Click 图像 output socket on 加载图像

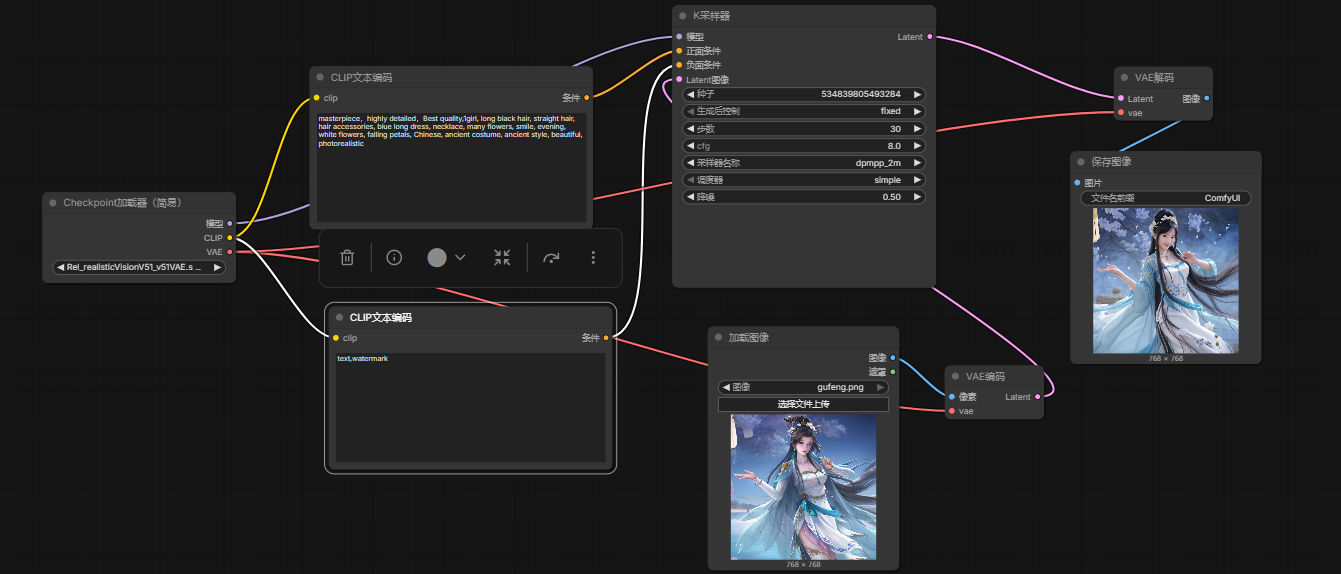893,357
